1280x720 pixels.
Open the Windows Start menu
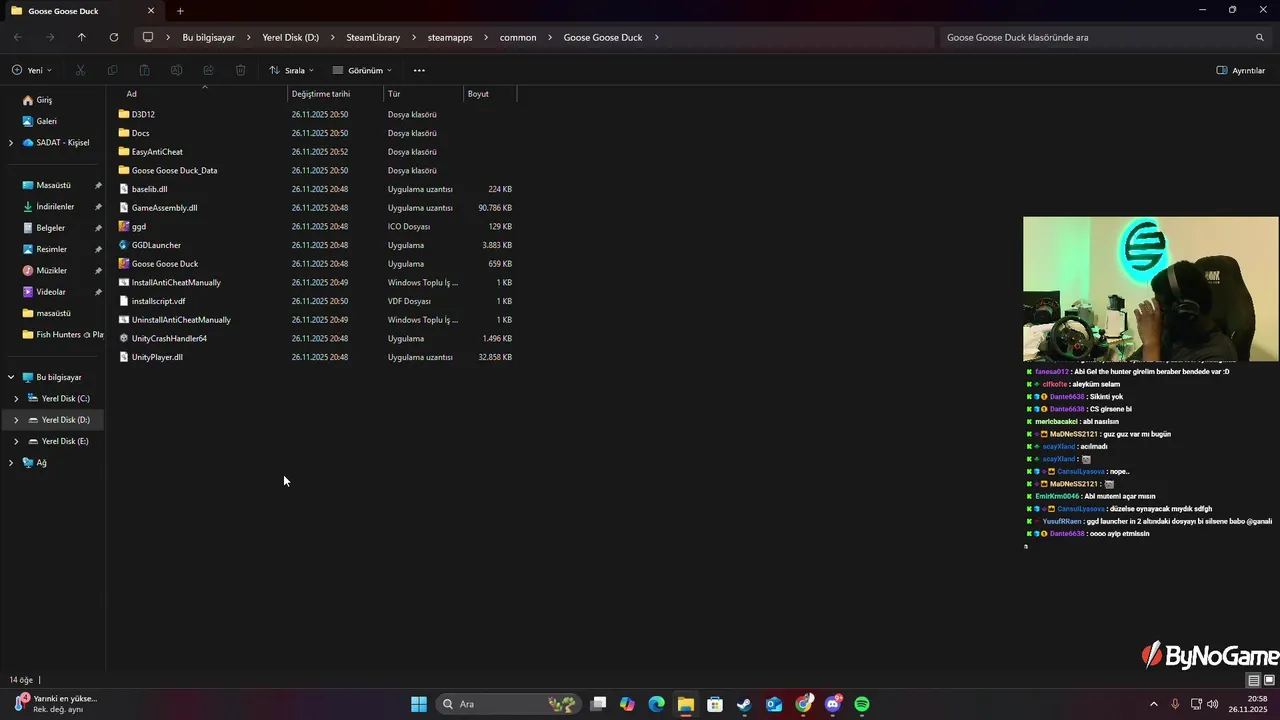tap(419, 704)
